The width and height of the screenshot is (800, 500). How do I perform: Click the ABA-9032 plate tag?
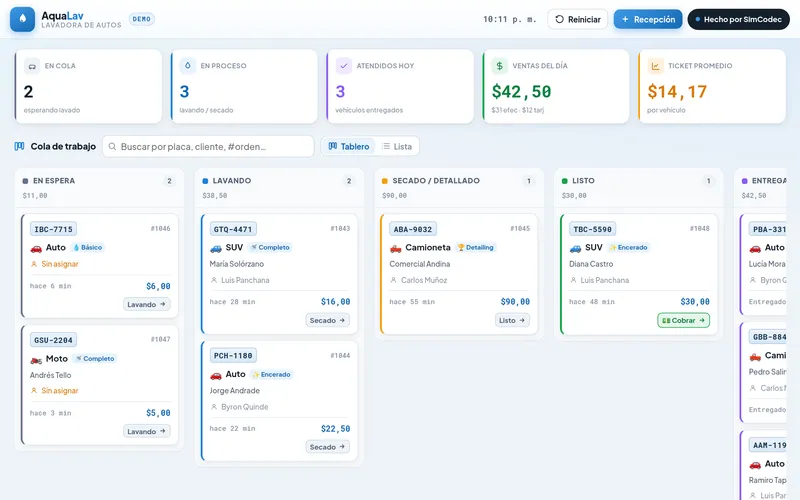coord(413,229)
